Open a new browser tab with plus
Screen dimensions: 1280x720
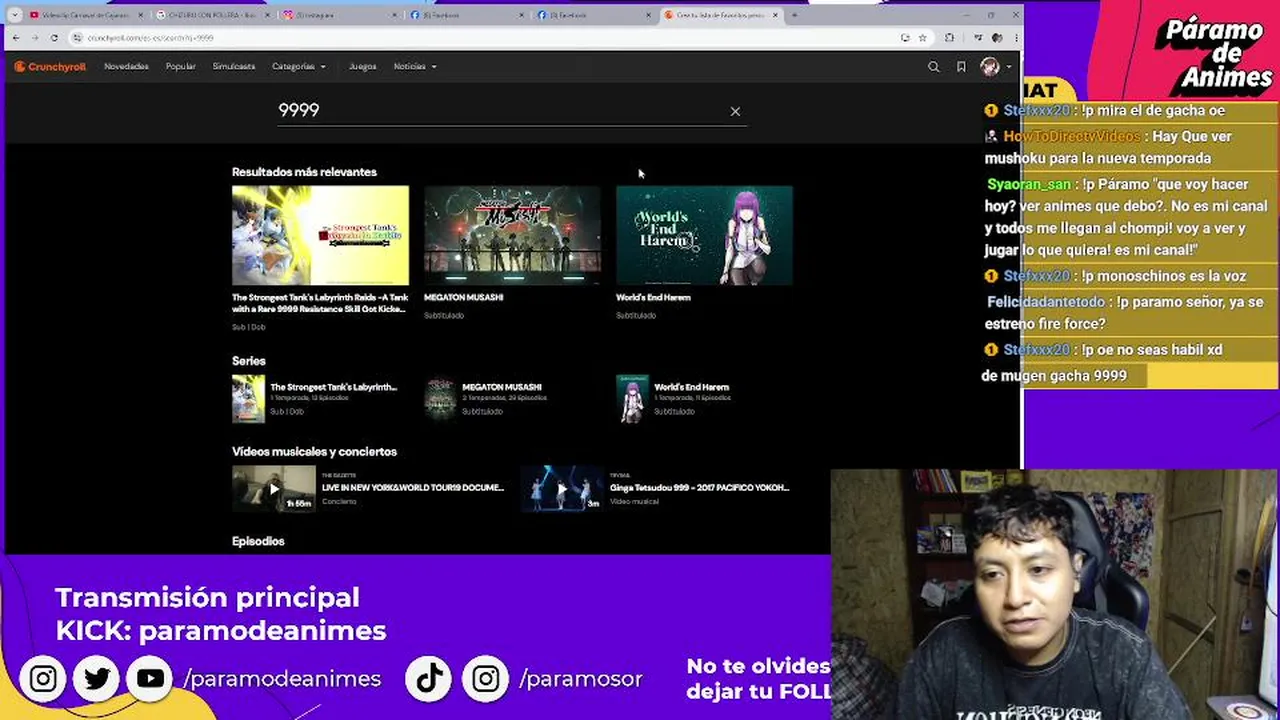click(x=795, y=15)
